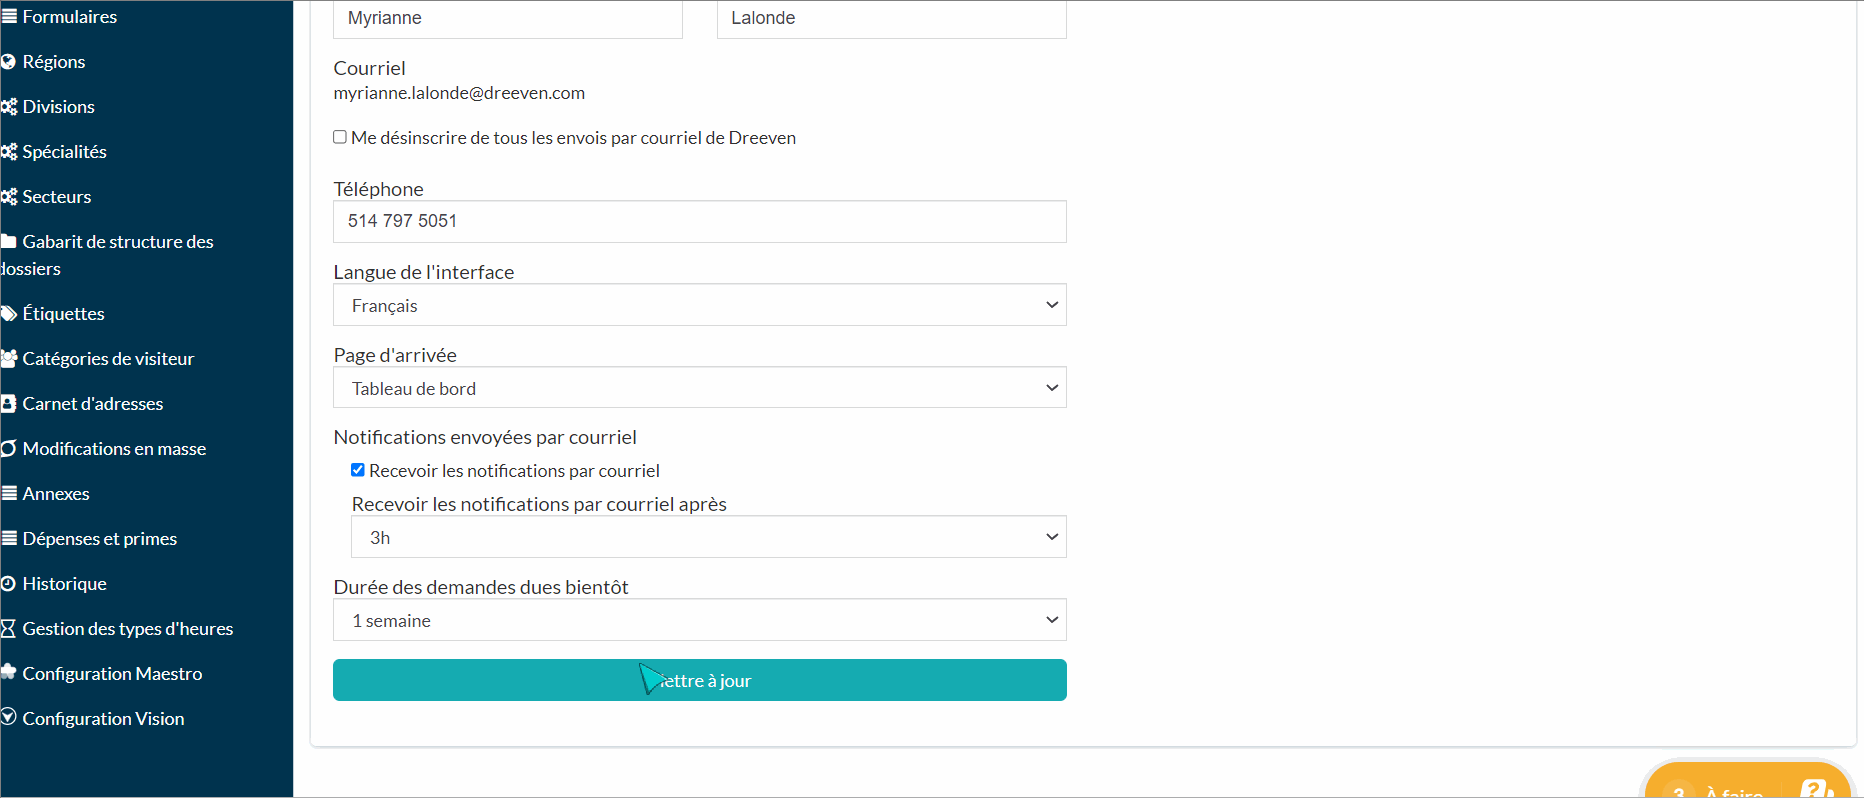Screen dimensions: 1864x798
Task: Click the tags icon beside Étiquettes
Action: pyautogui.click(x=8, y=314)
